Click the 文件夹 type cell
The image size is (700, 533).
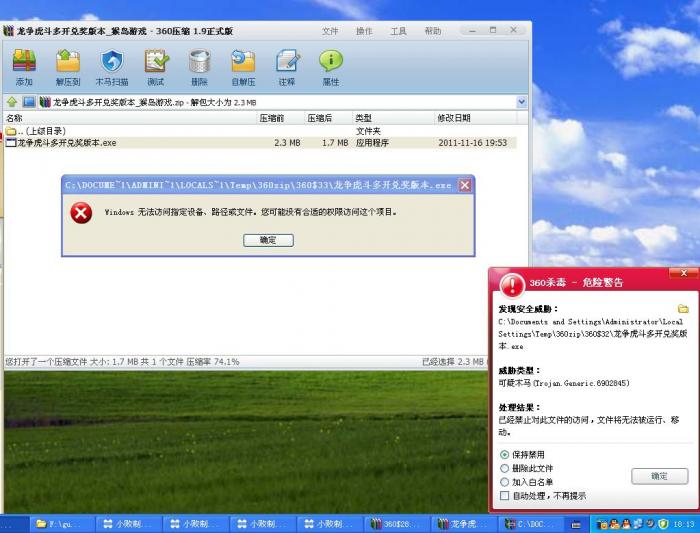click(x=368, y=131)
